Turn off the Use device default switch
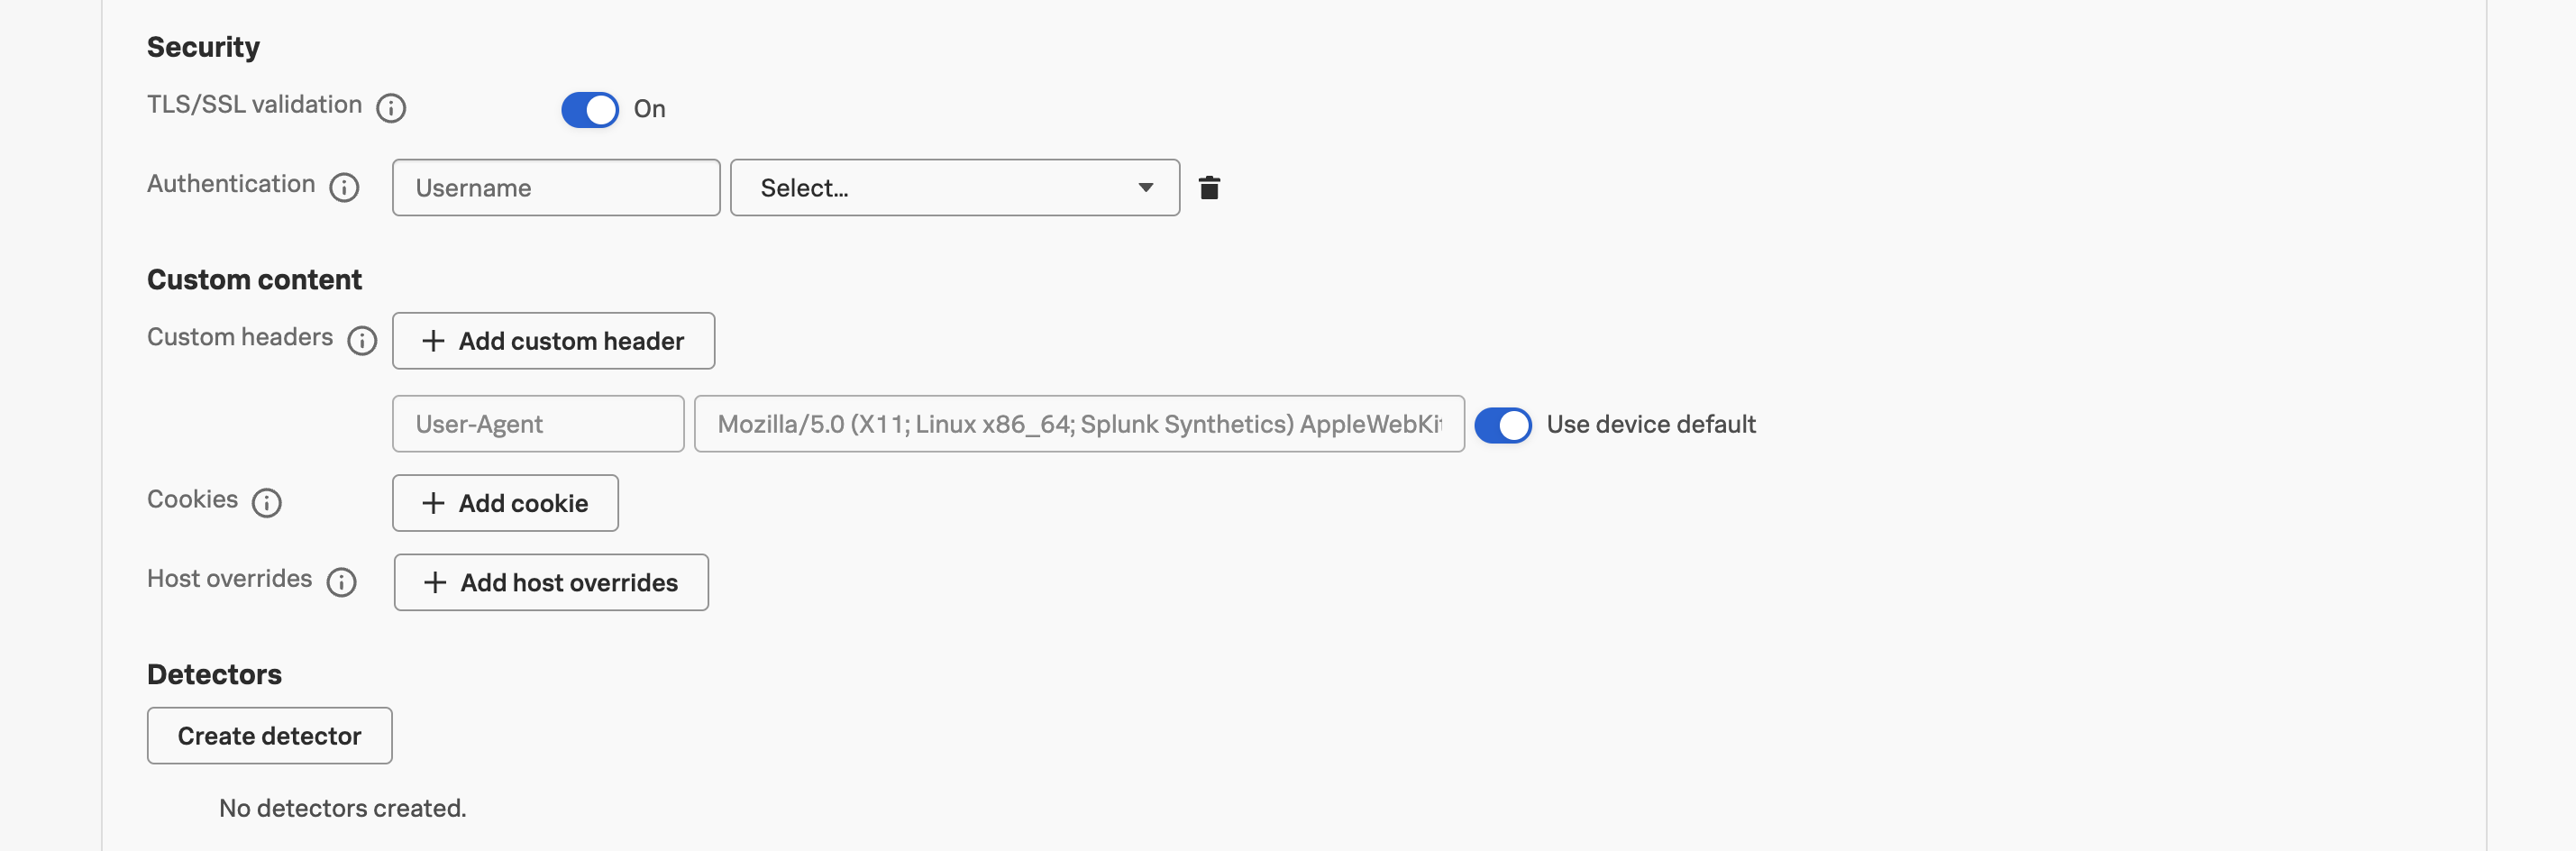 pos(1503,425)
